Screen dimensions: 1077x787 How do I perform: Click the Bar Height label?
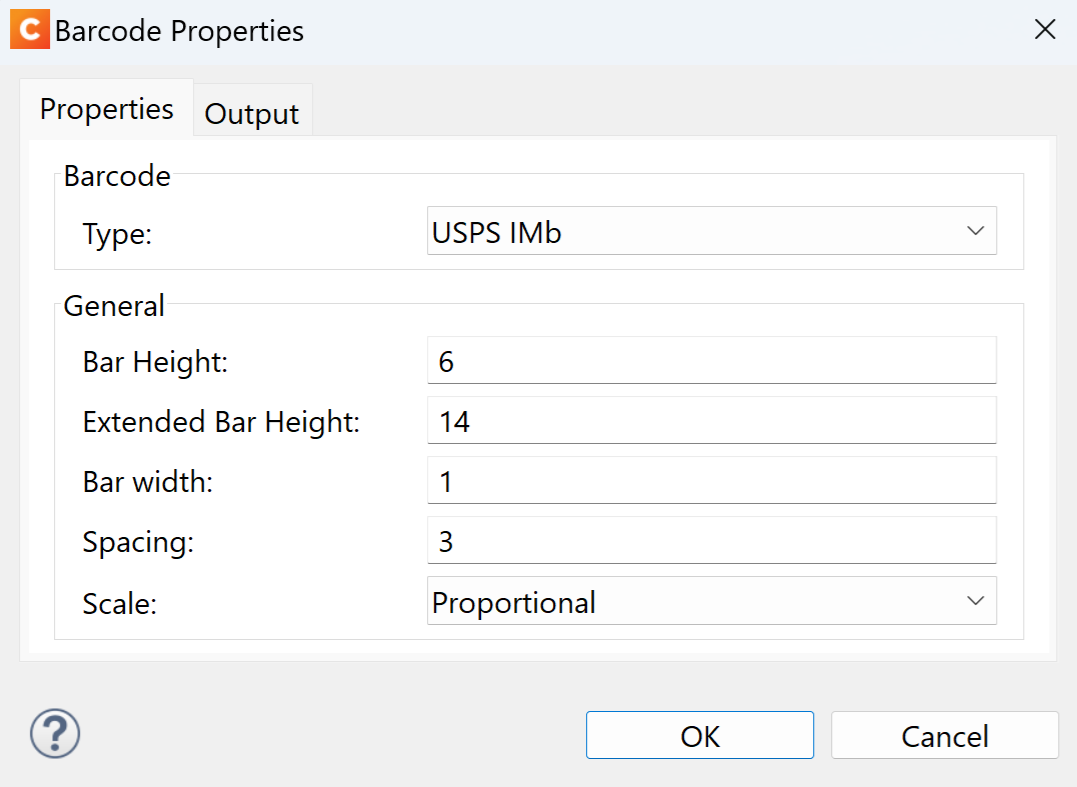click(x=155, y=362)
